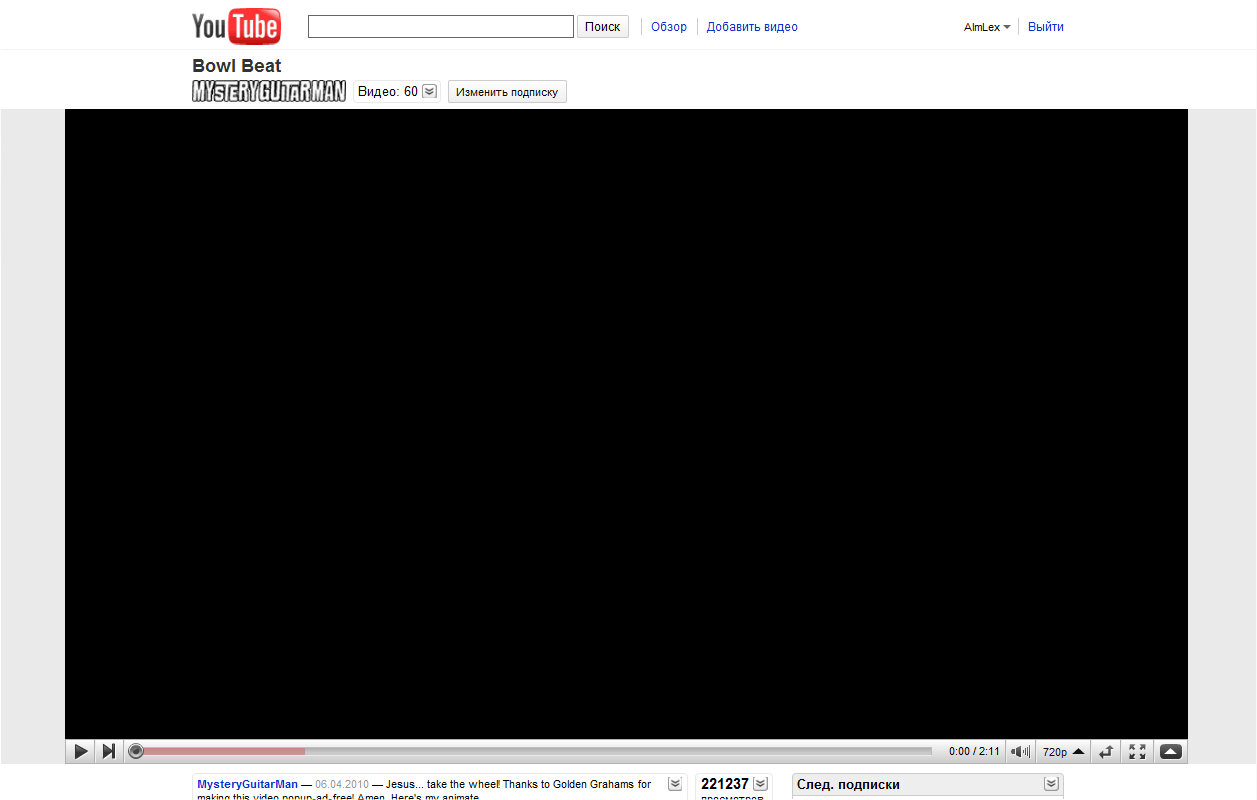Open the player pop-up arrow button
Viewport: 1257px width, 800px height.
(1170, 750)
